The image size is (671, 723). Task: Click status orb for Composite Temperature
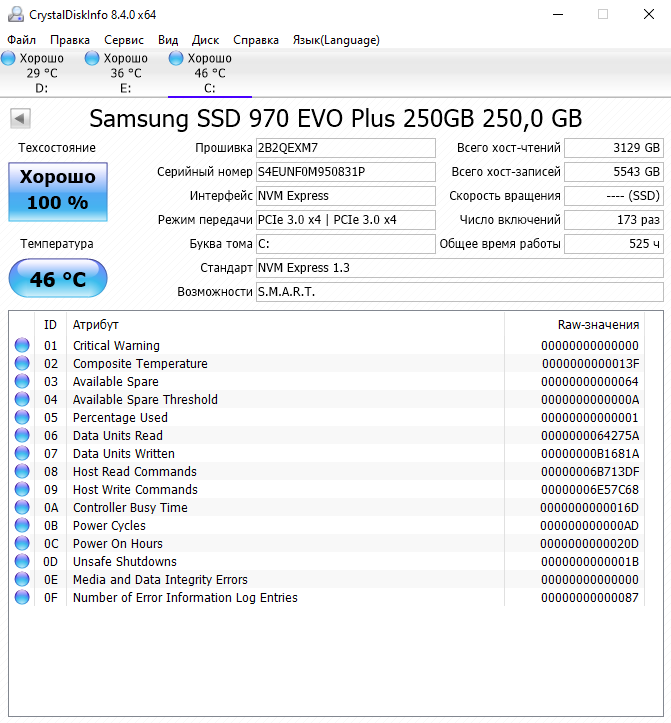(22, 363)
